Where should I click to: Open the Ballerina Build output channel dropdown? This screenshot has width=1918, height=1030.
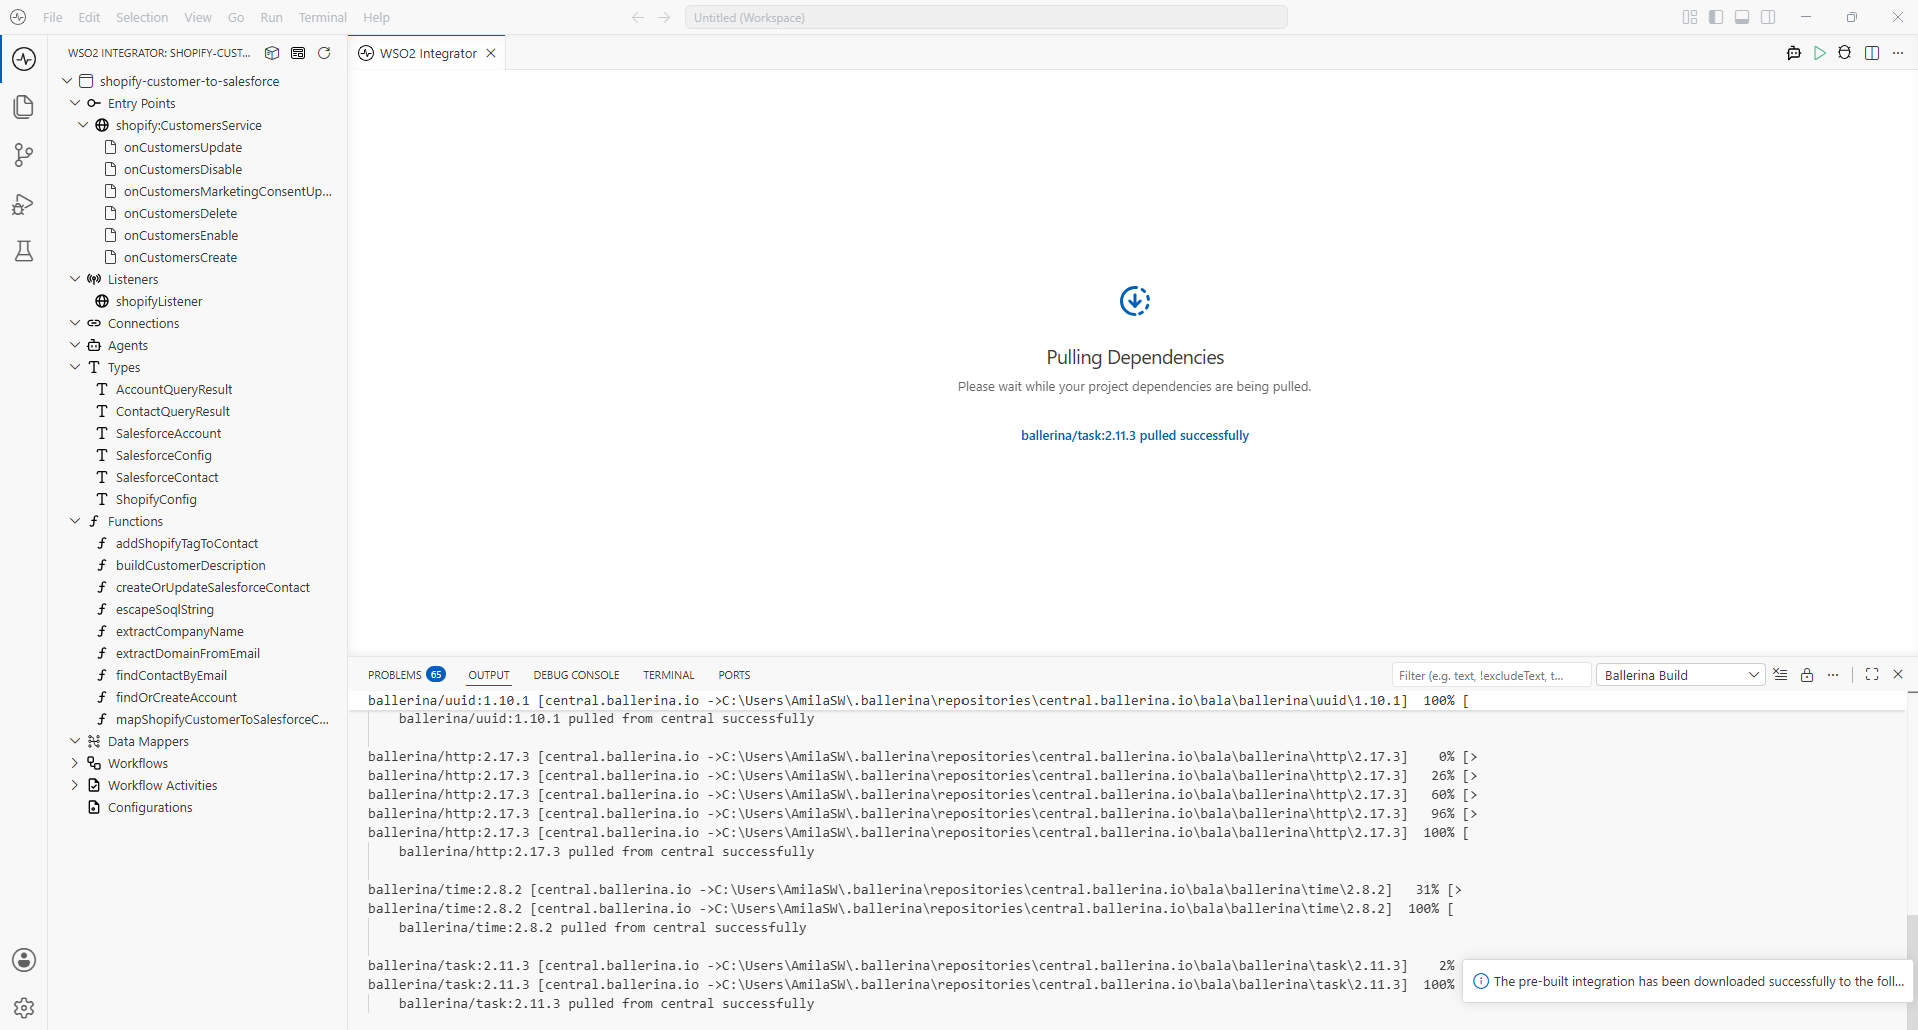click(x=1681, y=675)
